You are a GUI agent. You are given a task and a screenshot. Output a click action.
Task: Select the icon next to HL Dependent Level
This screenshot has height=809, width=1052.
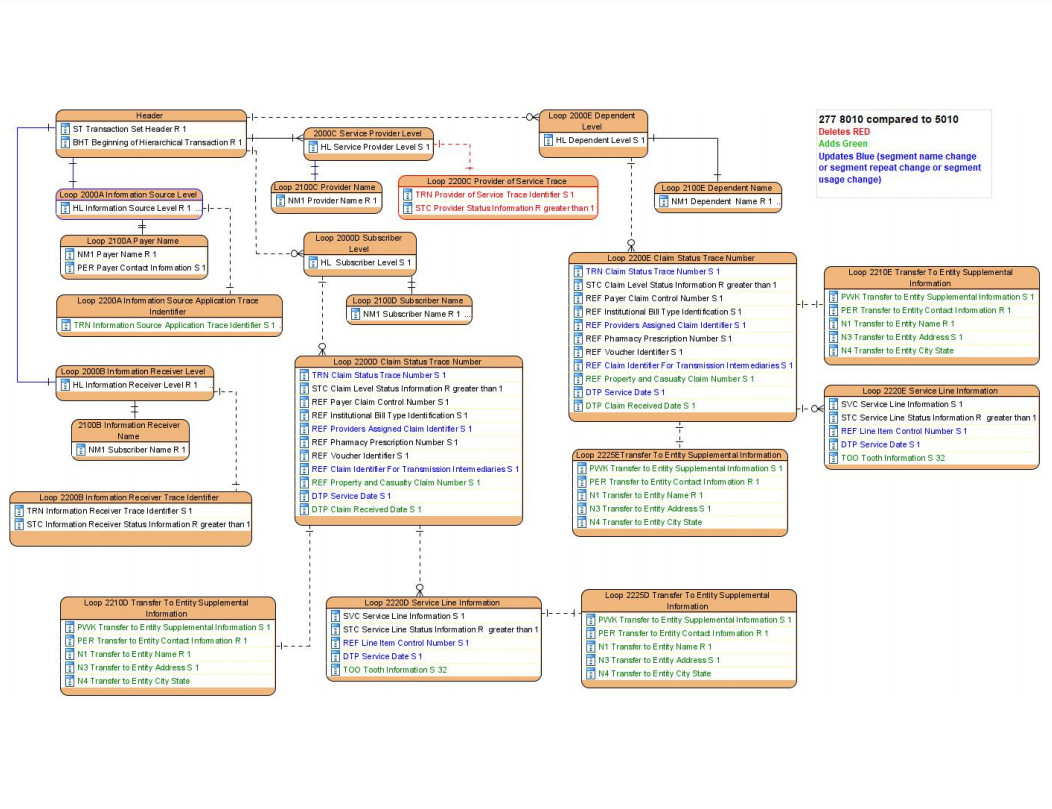(x=548, y=140)
